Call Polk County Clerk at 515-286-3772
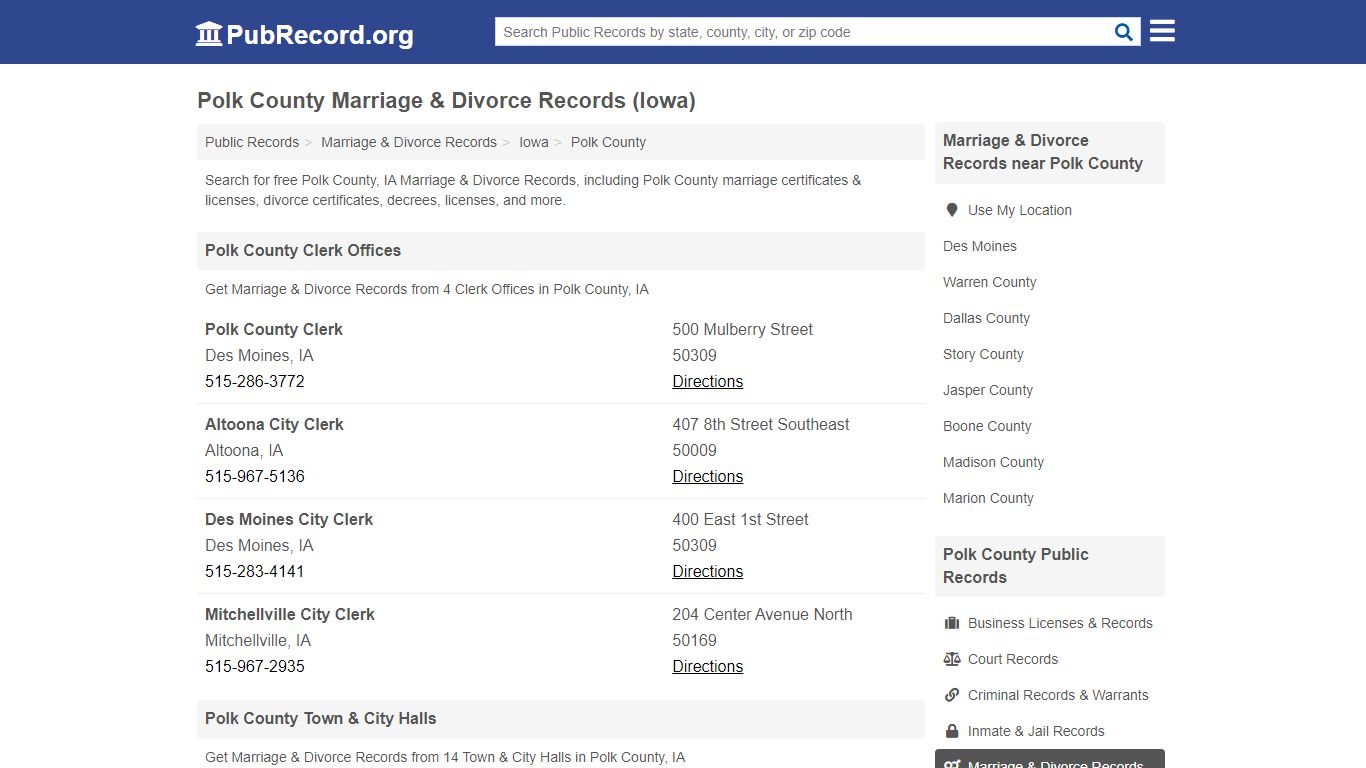The width and height of the screenshot is (1366, 768). 255,381
